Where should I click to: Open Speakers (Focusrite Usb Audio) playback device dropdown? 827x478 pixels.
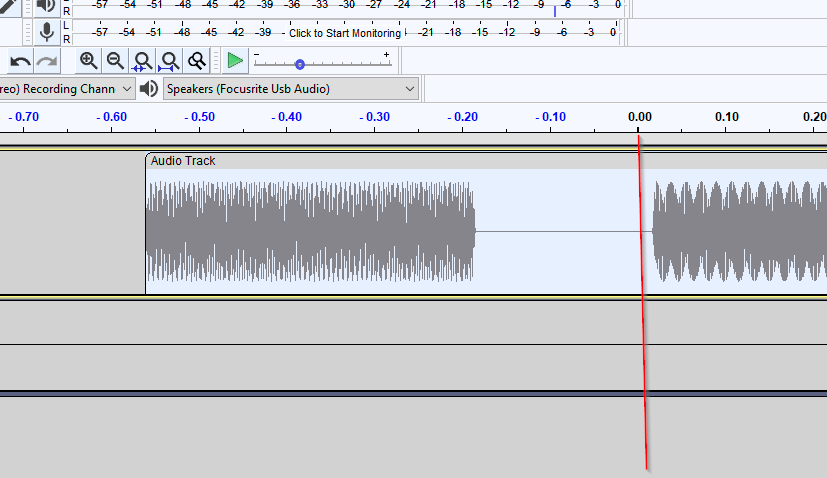click(291, 89)
